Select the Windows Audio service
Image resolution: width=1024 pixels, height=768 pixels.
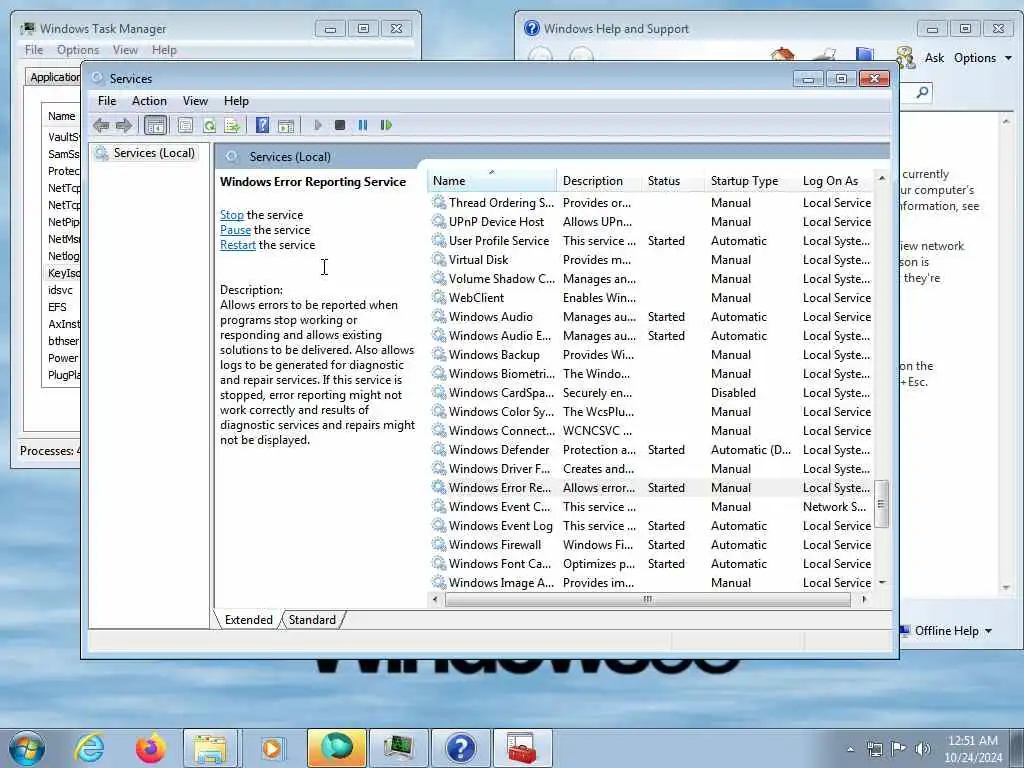(x=651, y=317)
